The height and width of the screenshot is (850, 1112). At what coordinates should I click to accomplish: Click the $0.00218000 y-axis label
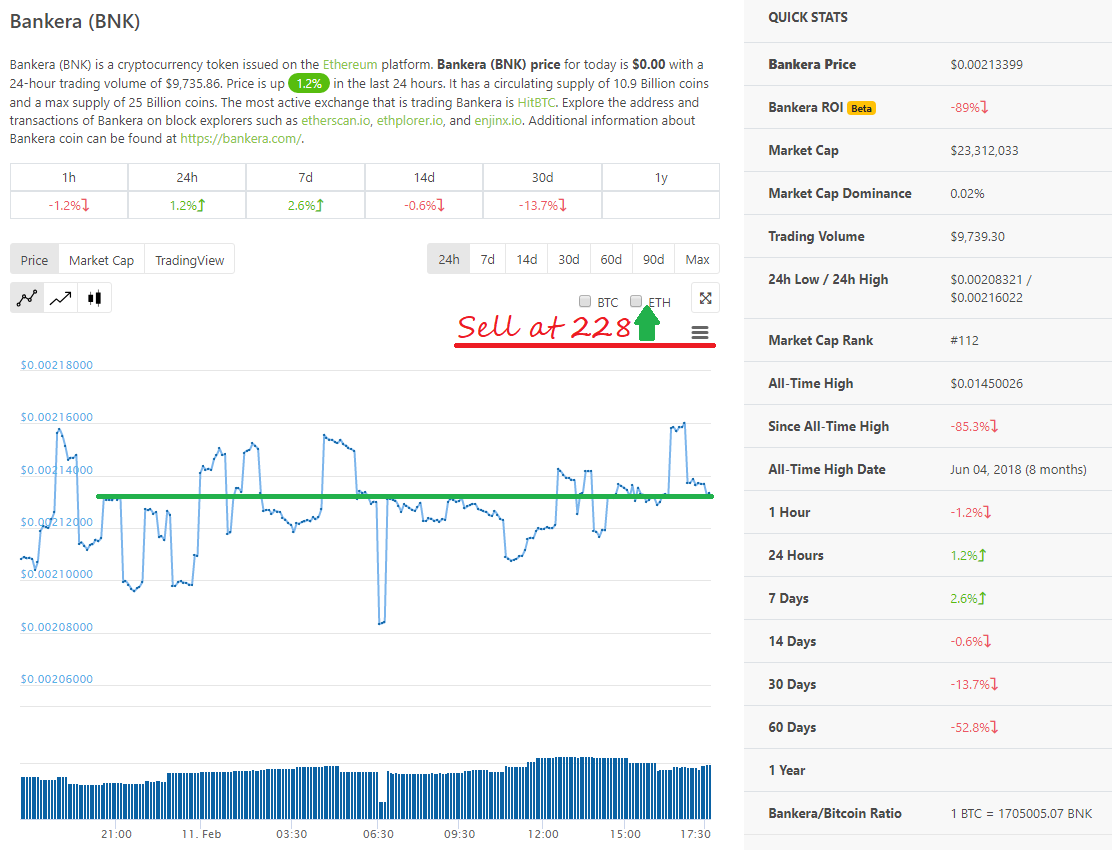[57, 365]
